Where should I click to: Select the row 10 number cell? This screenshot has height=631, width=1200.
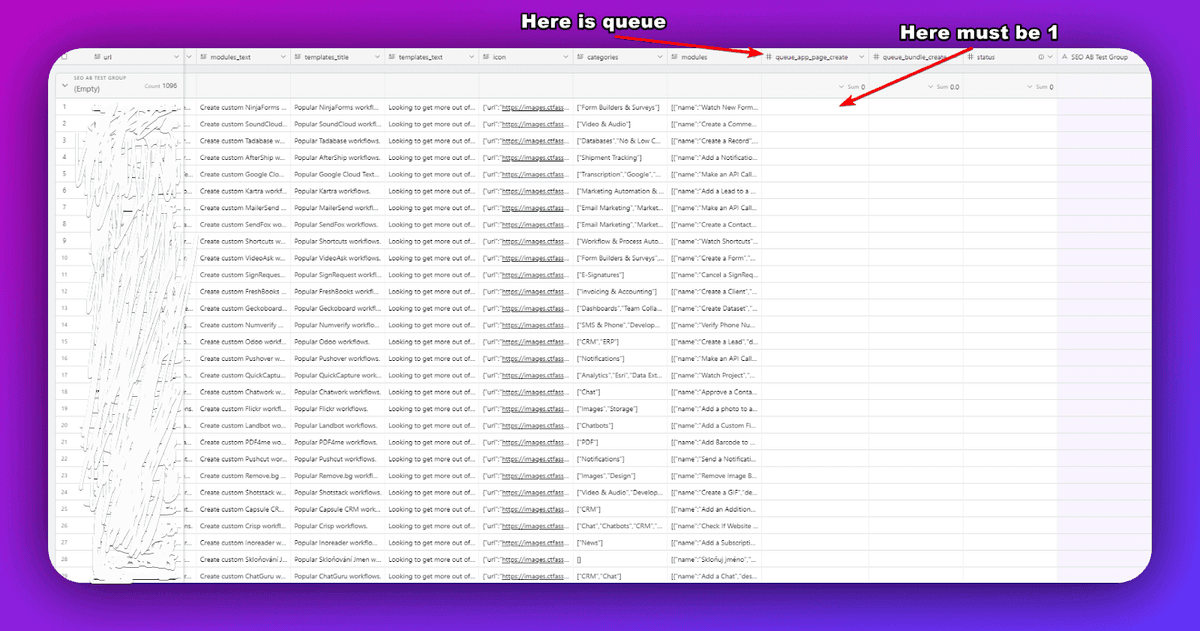click(64, 258)
